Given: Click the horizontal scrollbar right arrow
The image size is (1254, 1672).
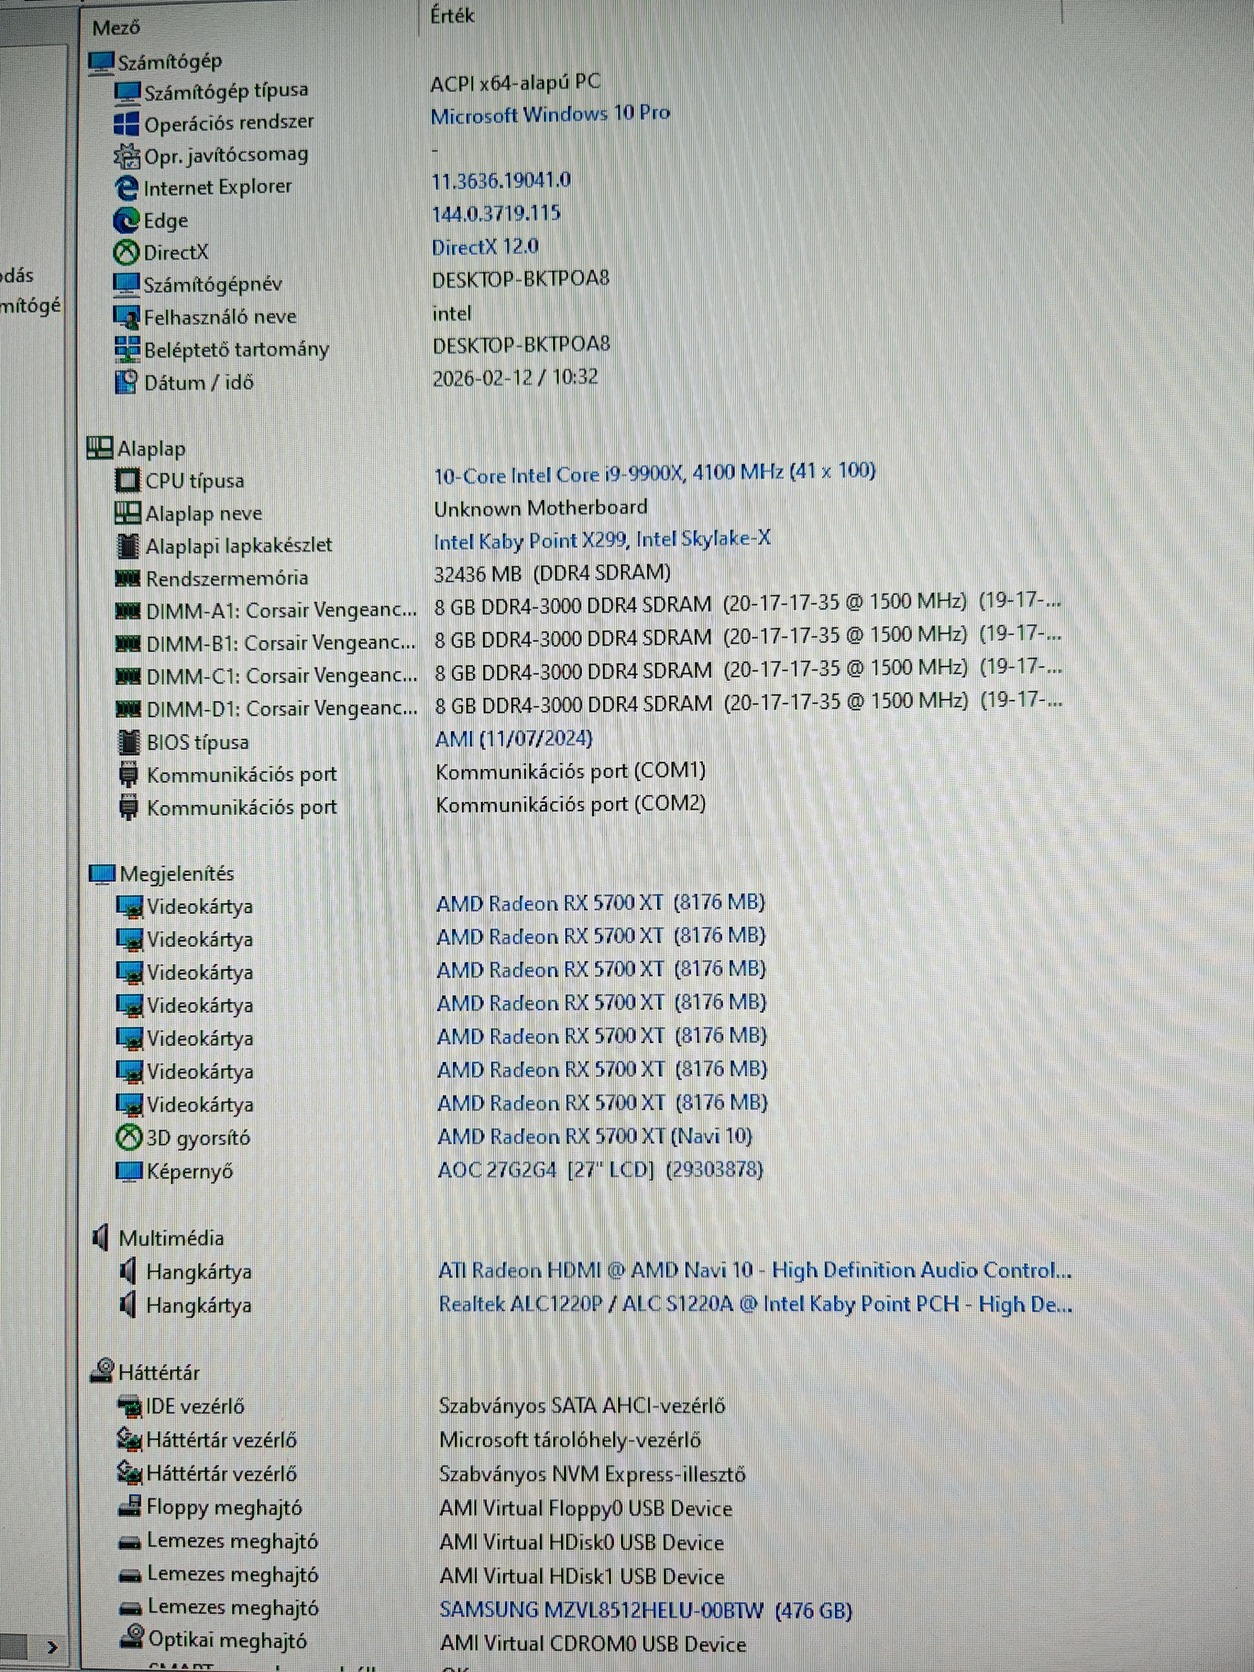Looking at the screenshot, I should 52,1646.
